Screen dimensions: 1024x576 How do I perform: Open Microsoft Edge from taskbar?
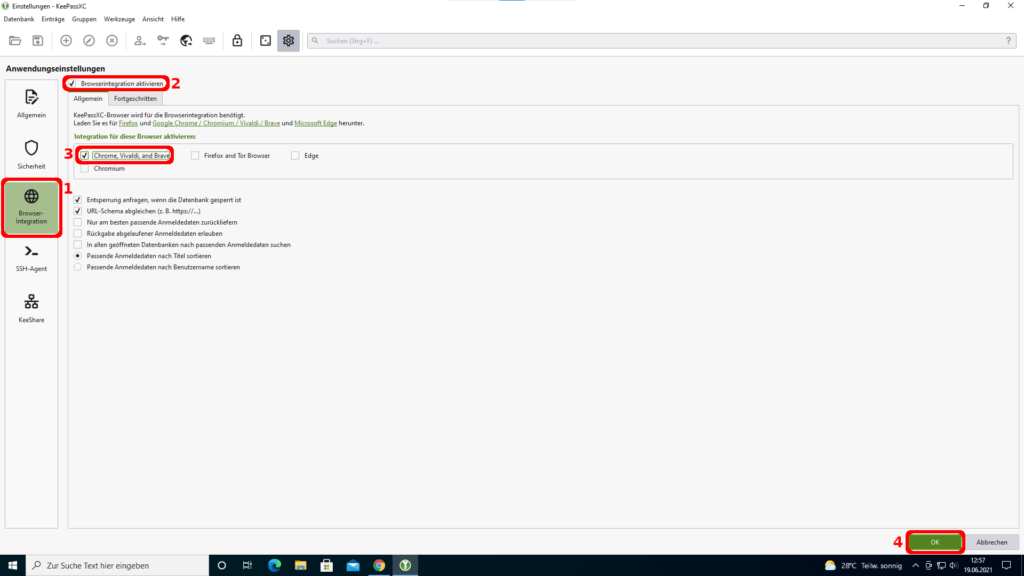(274, 566)
